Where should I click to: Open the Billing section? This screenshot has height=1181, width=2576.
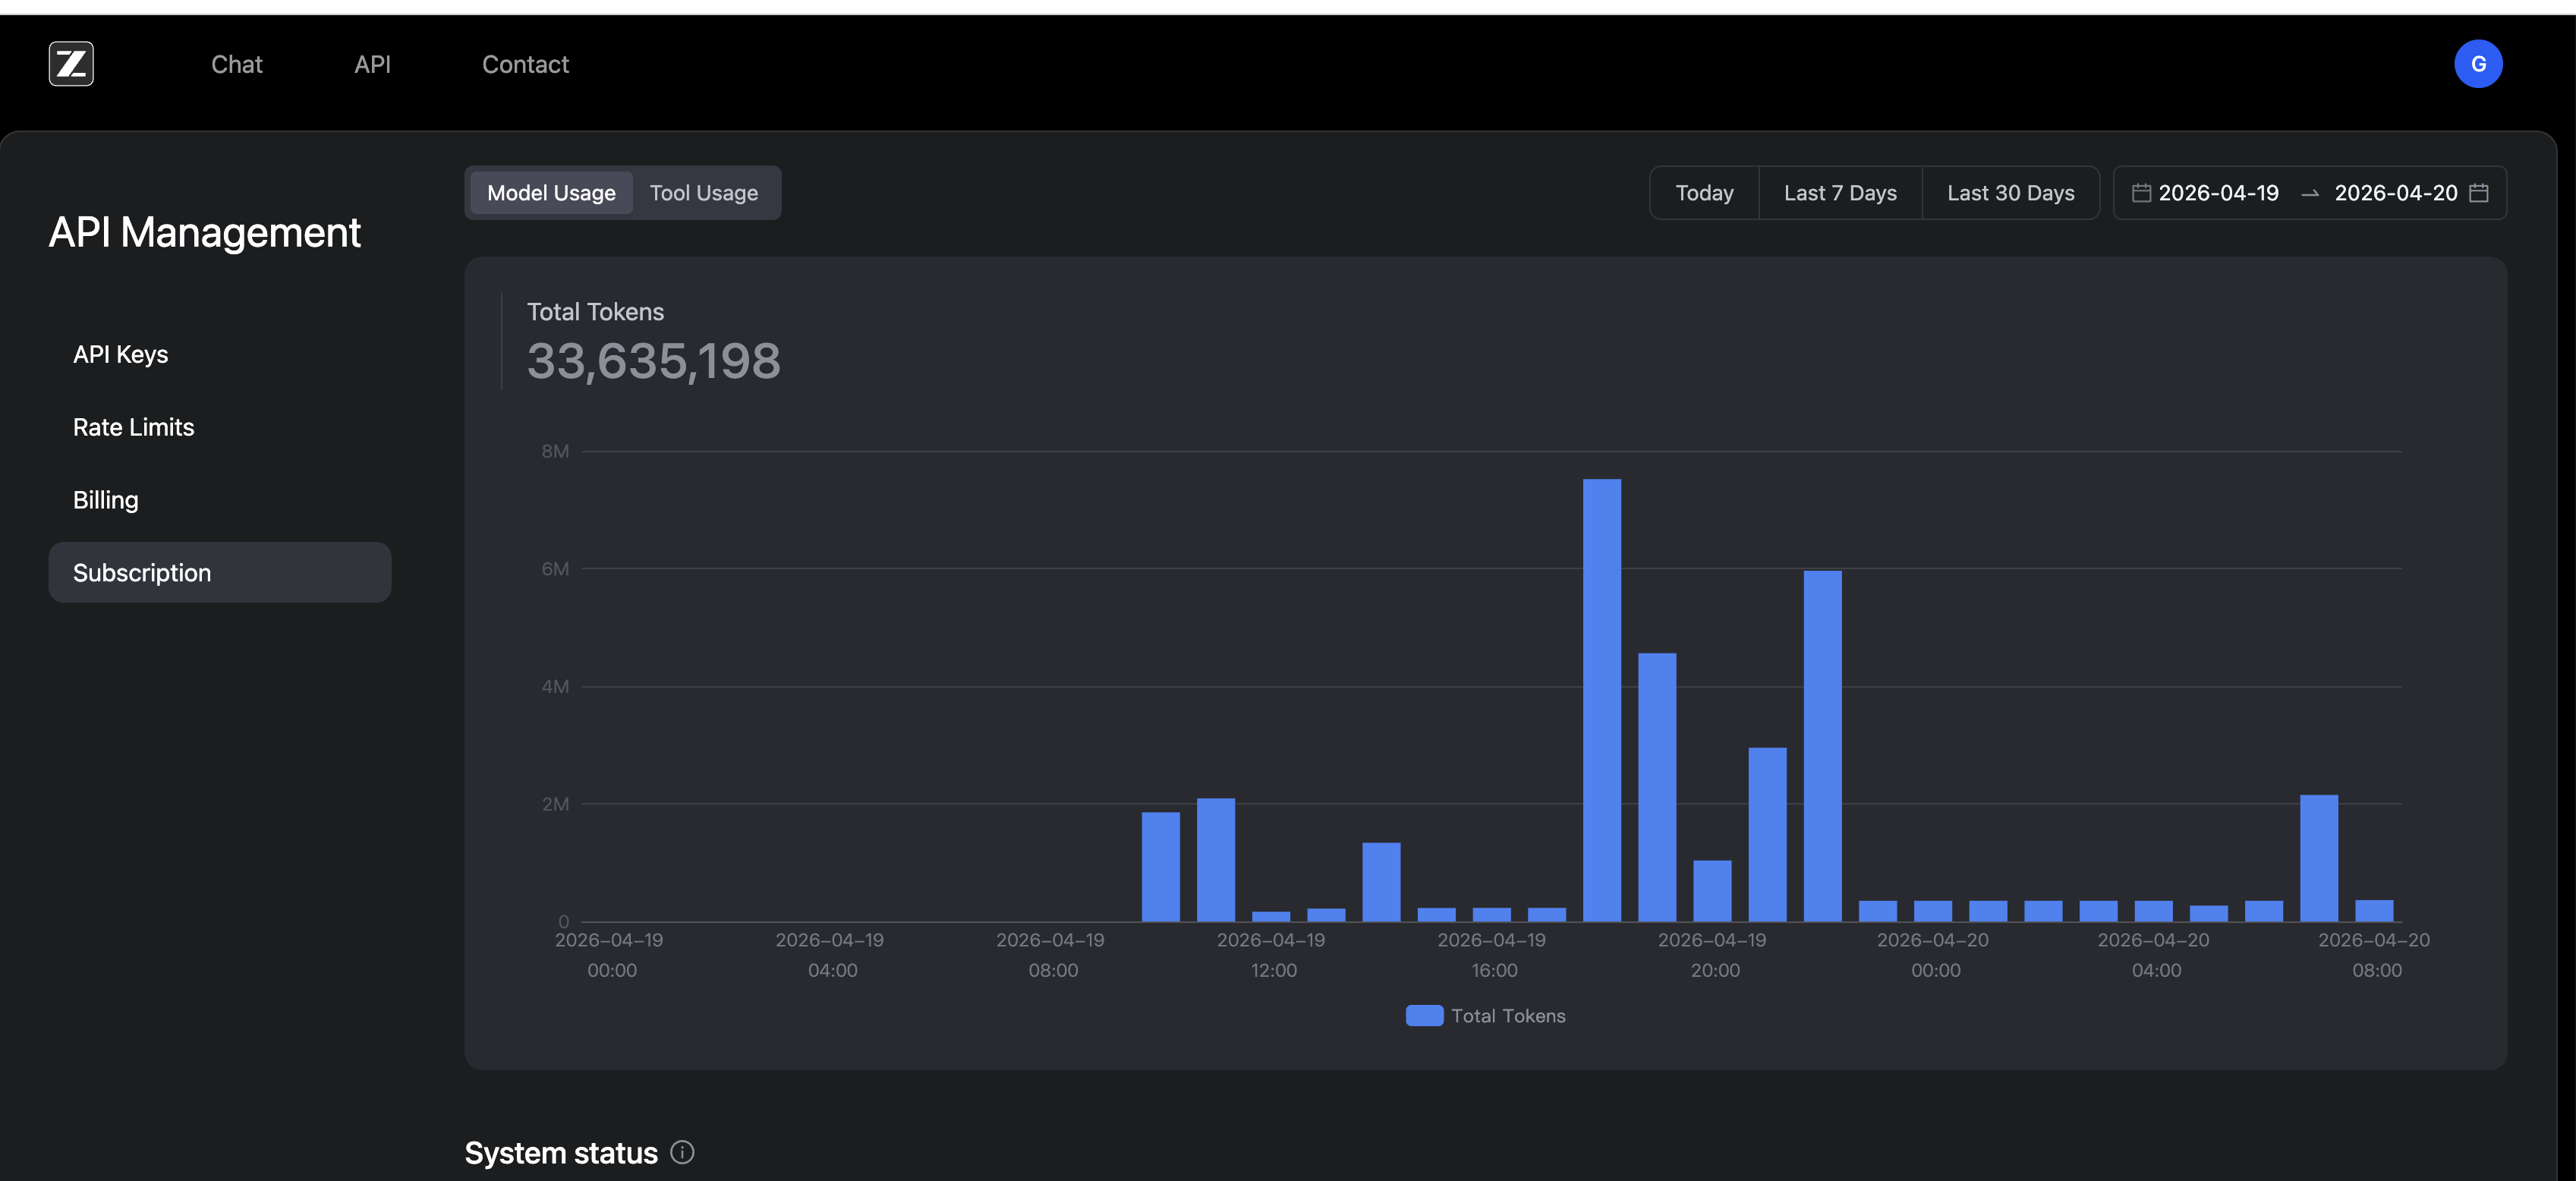point(105,500)
